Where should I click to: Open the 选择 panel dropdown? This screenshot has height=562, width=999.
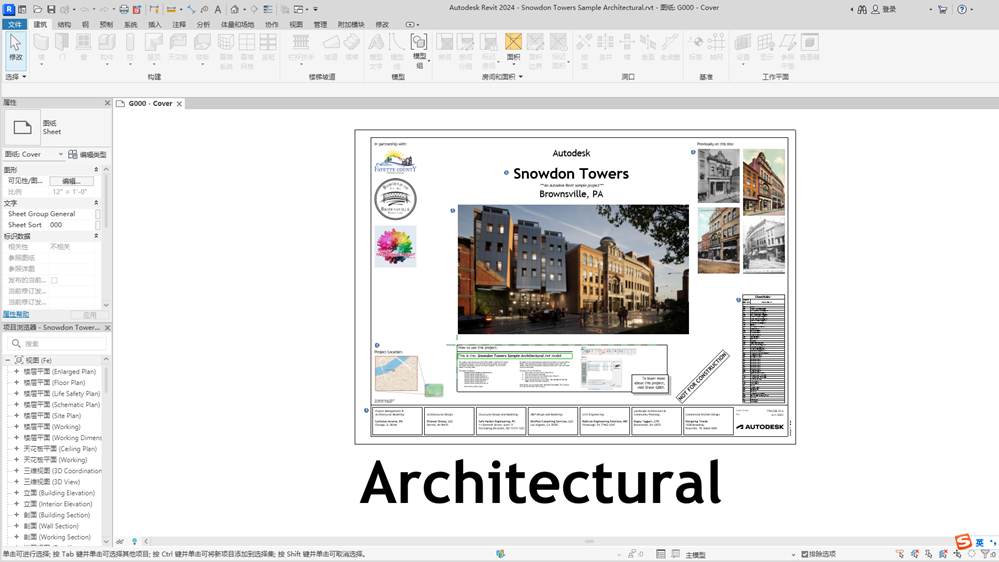16,76
